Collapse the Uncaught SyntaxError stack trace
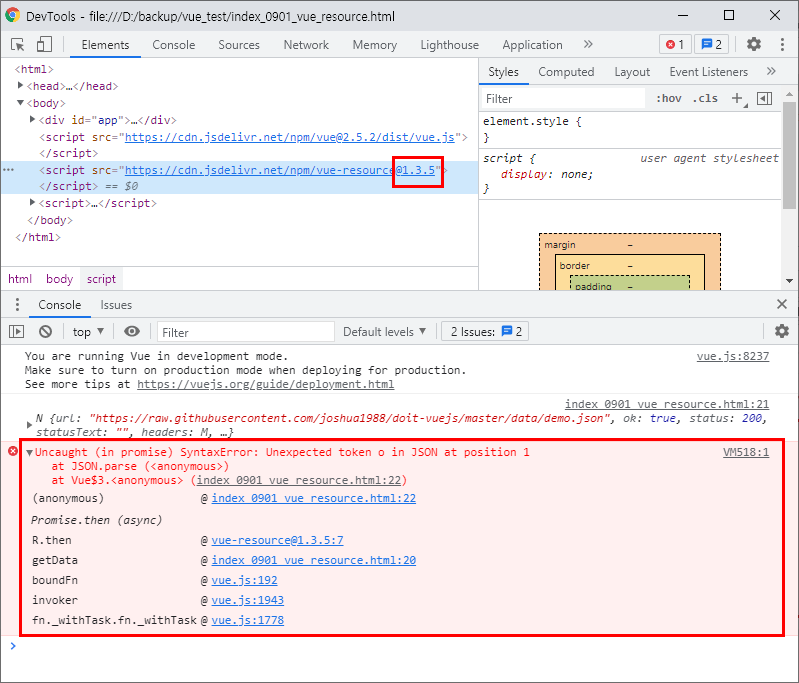Viewport: 799px width, 683px height. click(30, 452)
